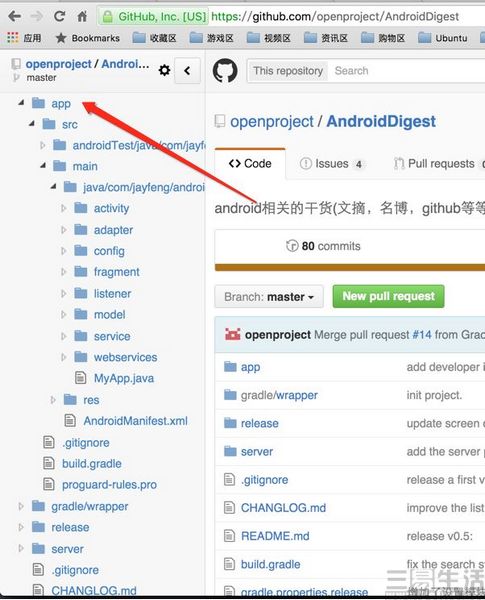Image resolution: width=485 pixels, height=600 pixels.
Task: Reload the page with the refresh icon
Action: [59, 16]
